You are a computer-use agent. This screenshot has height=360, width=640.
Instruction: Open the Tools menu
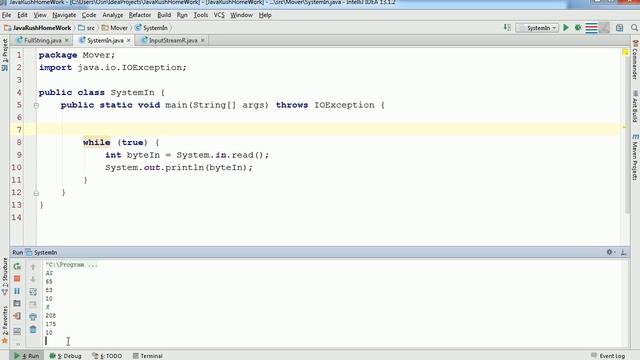click(200, 15)
